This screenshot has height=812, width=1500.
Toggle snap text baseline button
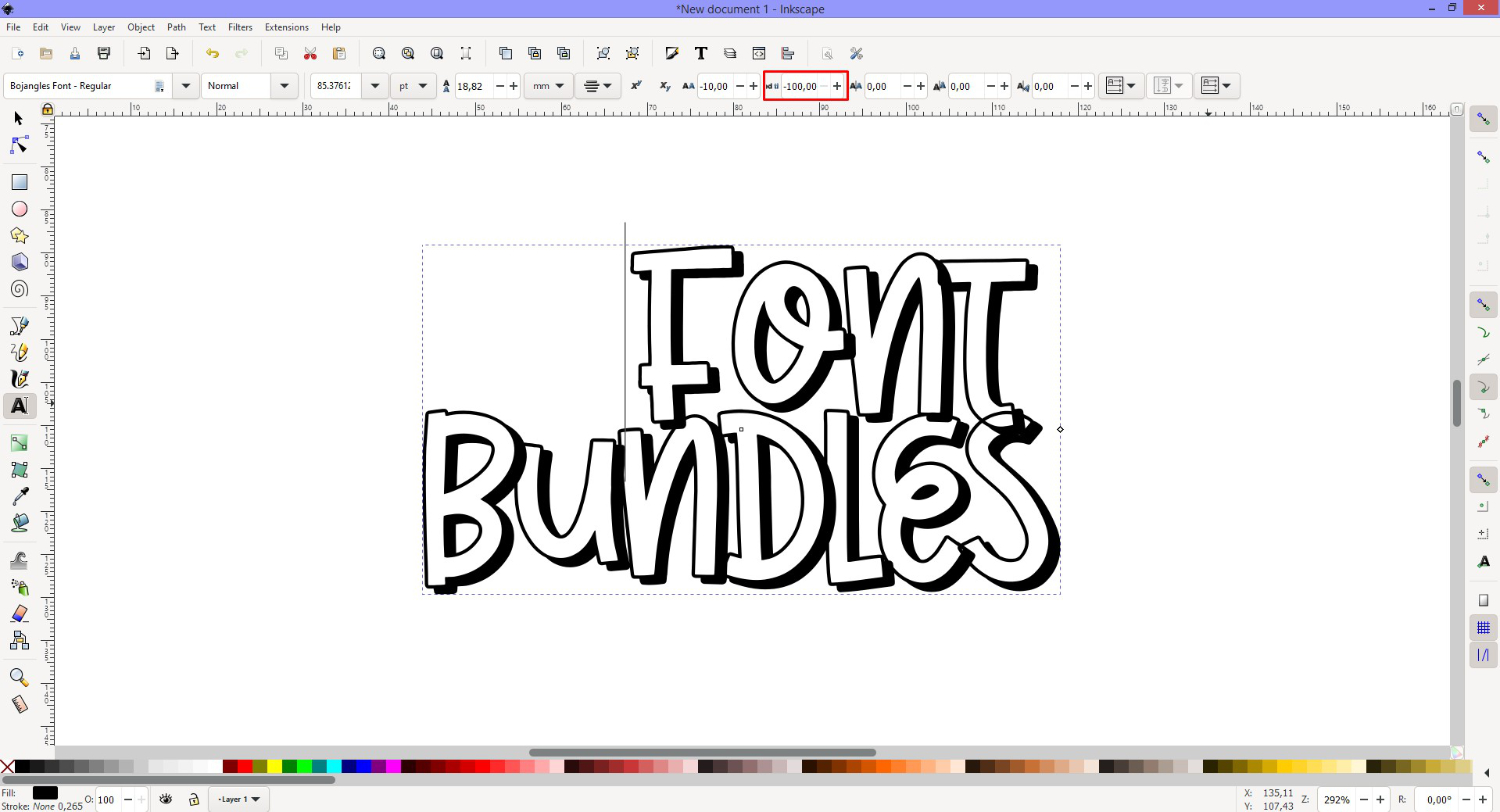[x=1484, y=562]
